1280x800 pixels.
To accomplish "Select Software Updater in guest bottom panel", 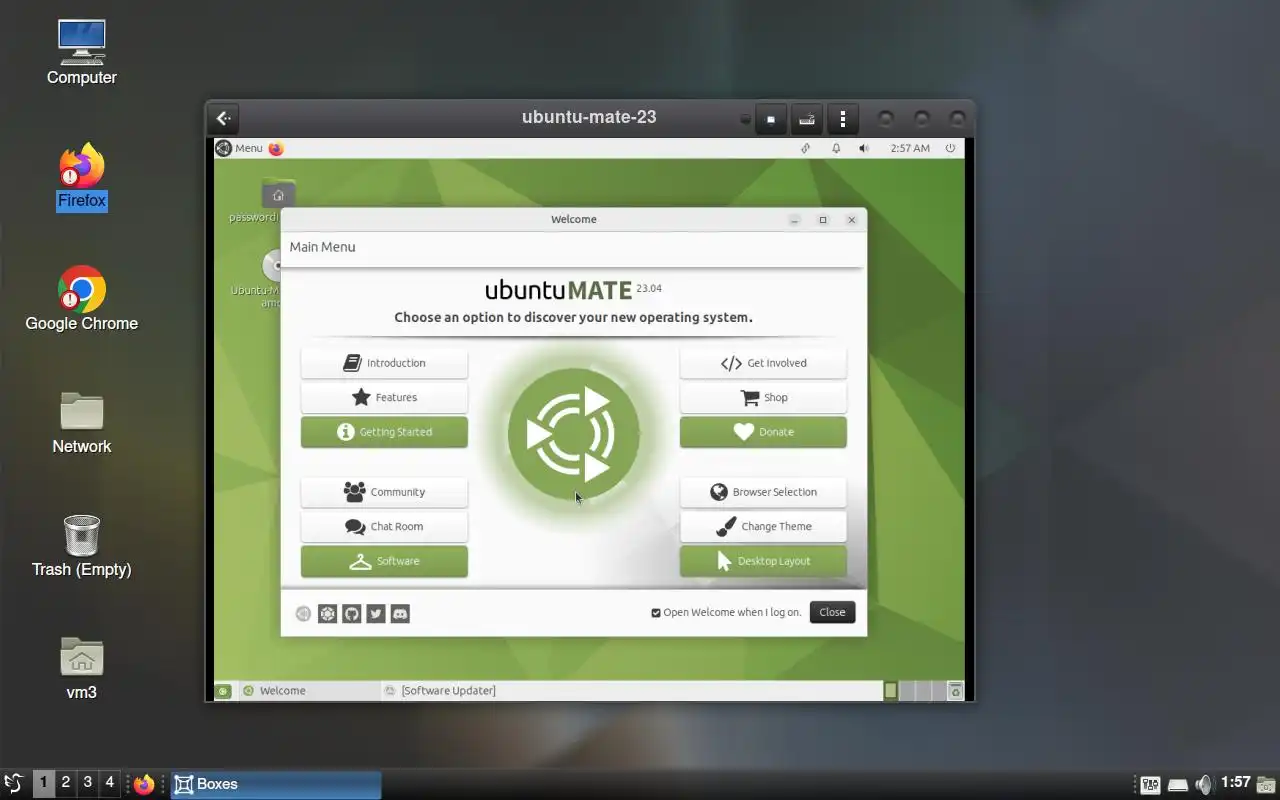I will pyautogui.click(x=440, y=690).
